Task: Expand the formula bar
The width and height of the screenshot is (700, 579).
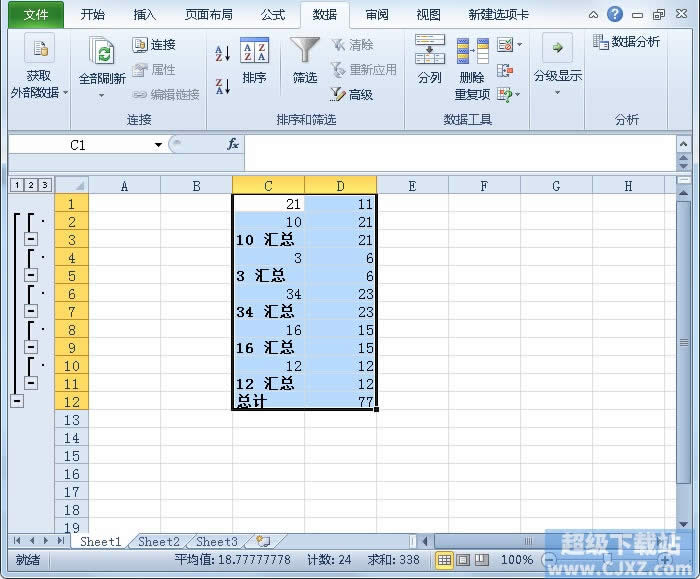Action: (x=683, y=144)
